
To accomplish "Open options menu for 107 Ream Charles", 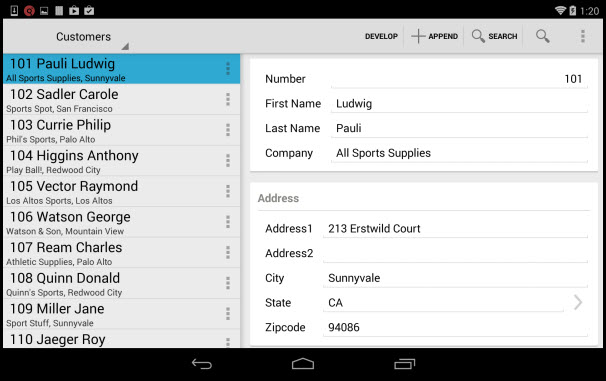I will pyautogui.click(x=228, y=252).
